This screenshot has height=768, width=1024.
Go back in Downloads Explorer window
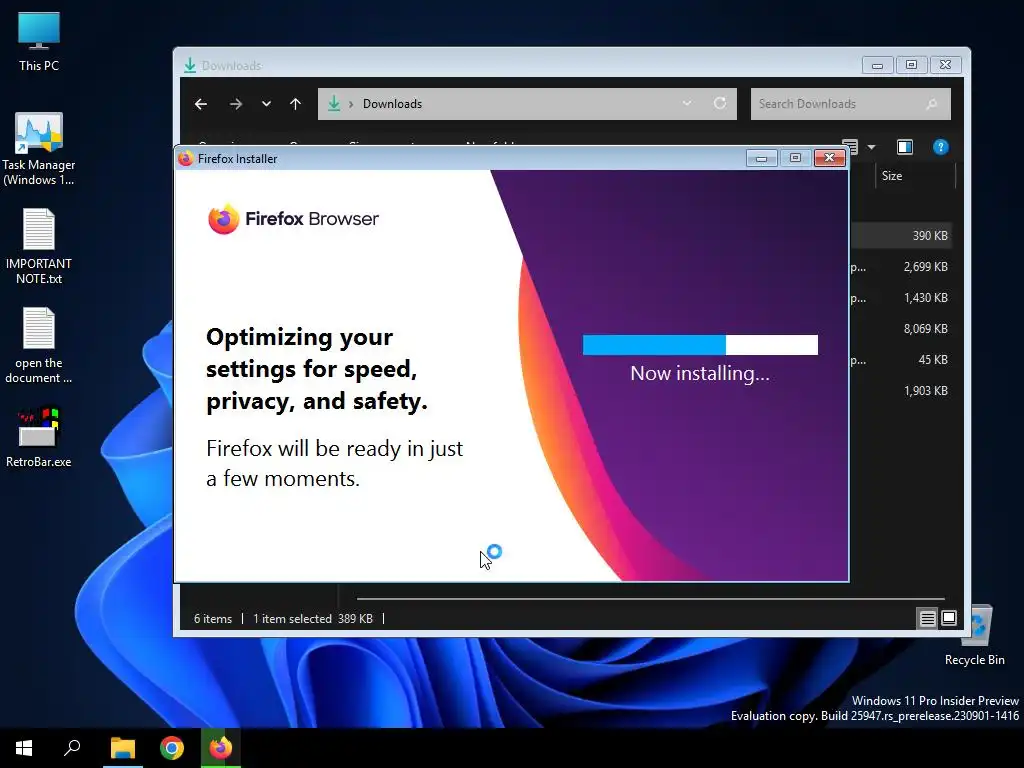click(200, 104)
